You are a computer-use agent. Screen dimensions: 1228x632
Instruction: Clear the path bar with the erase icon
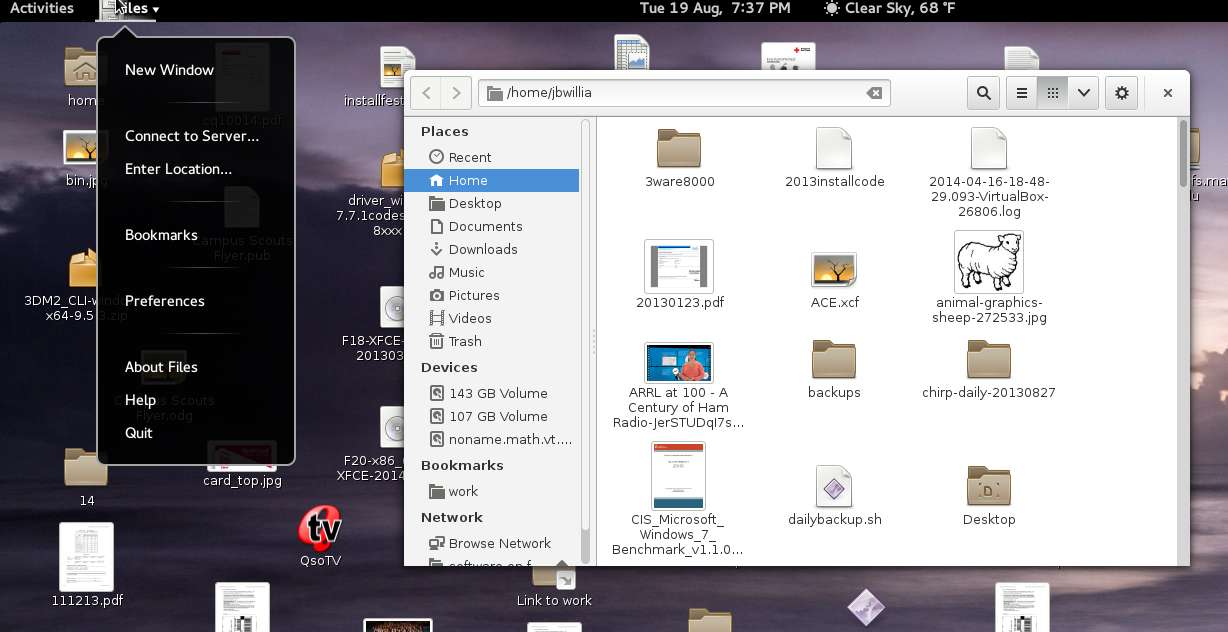[x=874, y=93]
